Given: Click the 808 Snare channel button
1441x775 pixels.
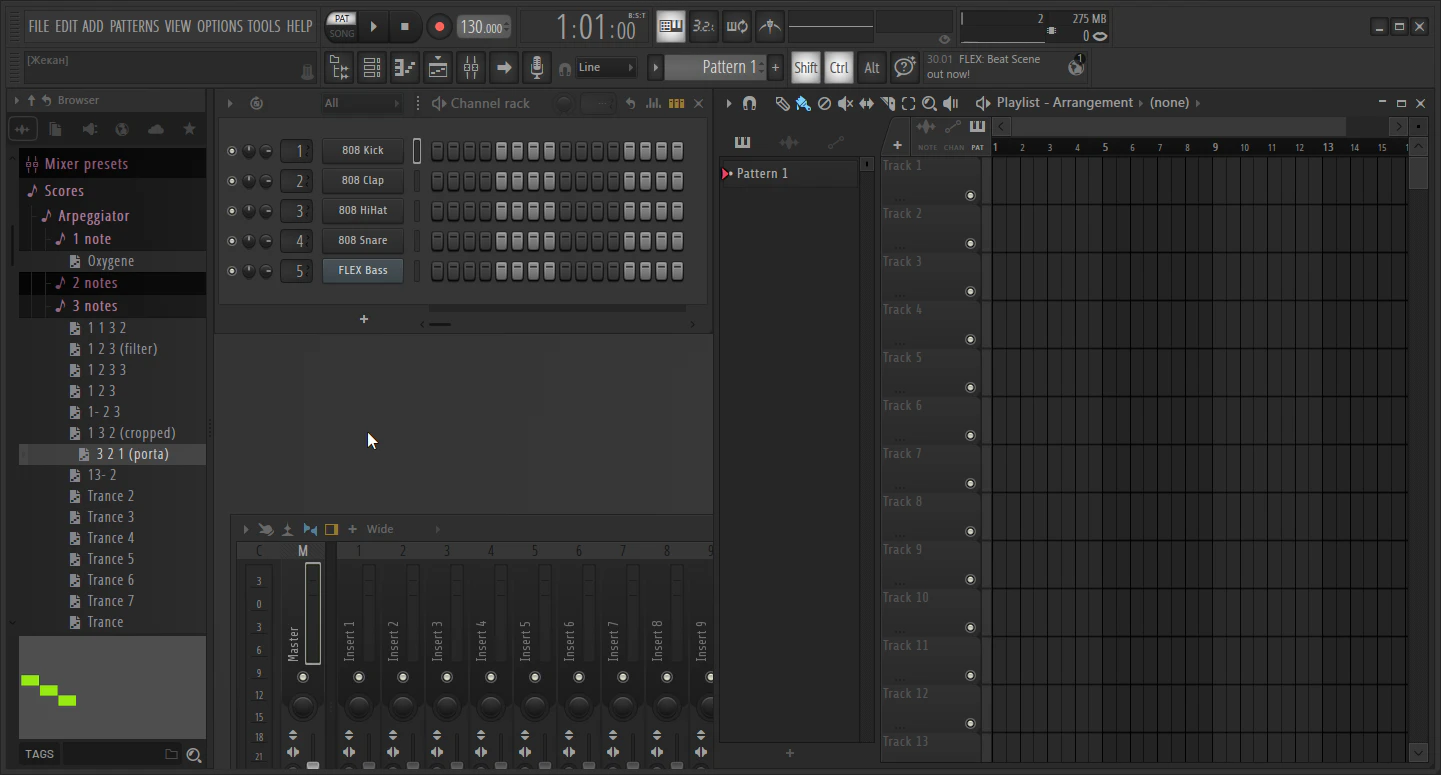Looking at the screenshot, I should [x=363, y=240].
